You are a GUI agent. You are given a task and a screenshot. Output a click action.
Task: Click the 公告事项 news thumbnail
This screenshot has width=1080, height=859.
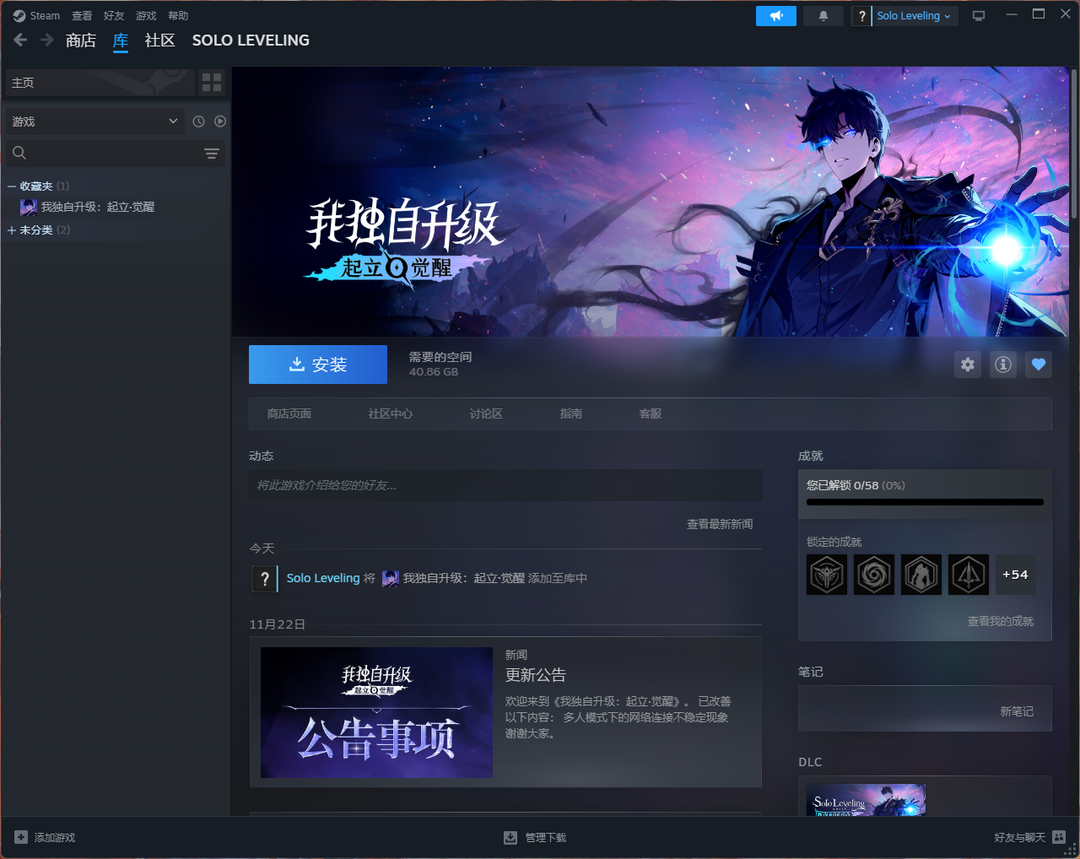(376, 712)
